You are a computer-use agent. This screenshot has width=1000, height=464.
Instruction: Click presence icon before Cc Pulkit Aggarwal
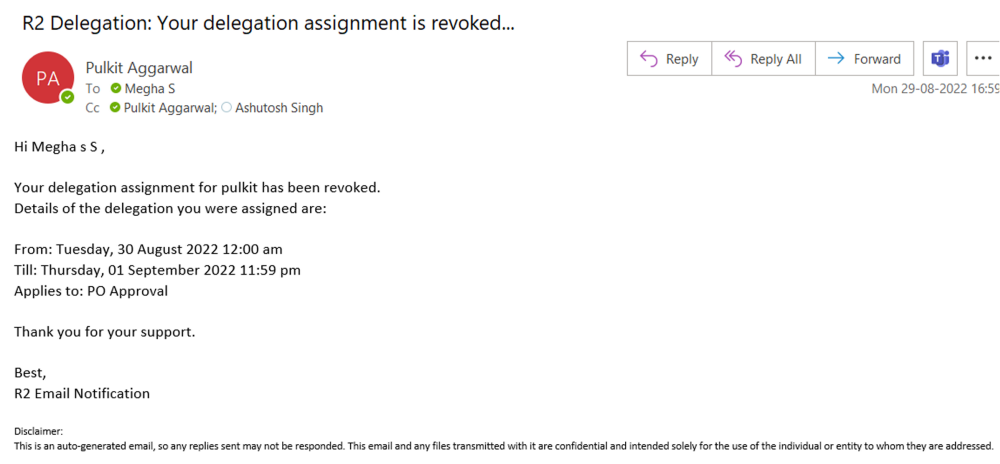coord(116,108)
